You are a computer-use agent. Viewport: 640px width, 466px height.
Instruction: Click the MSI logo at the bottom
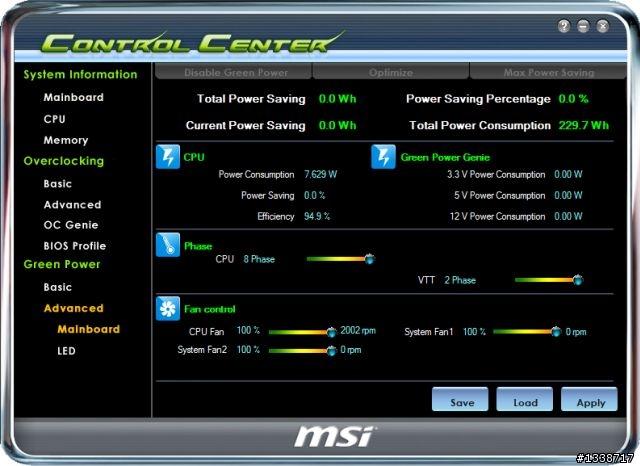335,436
